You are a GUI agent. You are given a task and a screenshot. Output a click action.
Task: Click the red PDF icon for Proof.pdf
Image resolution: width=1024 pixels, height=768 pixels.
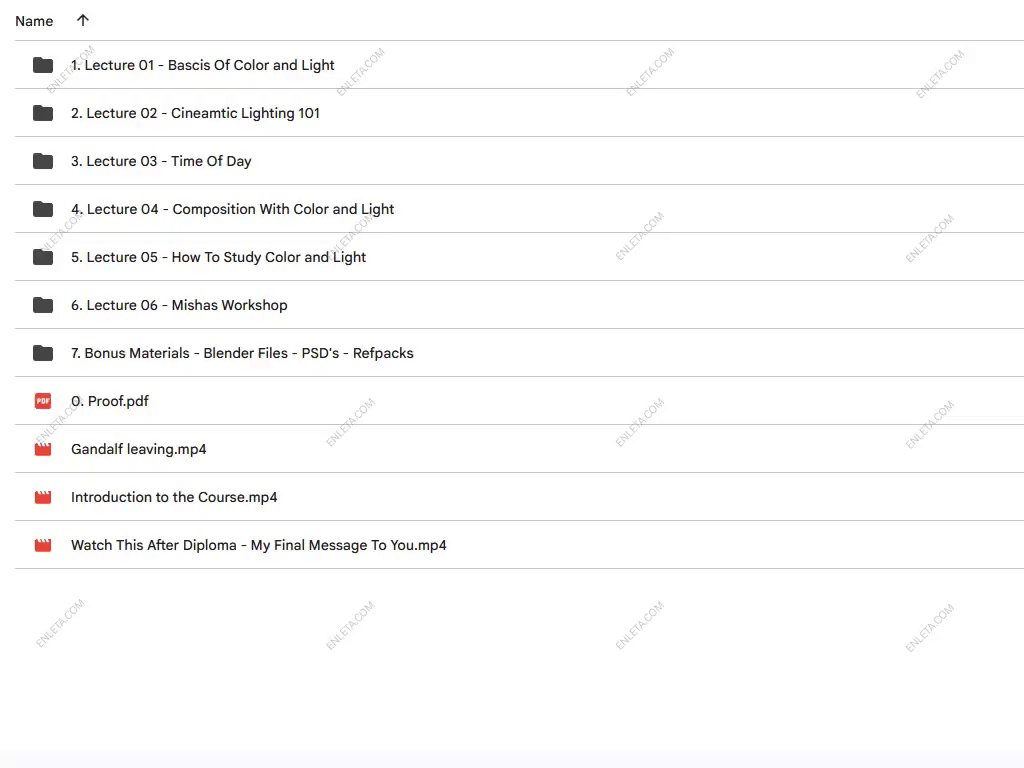43,401
